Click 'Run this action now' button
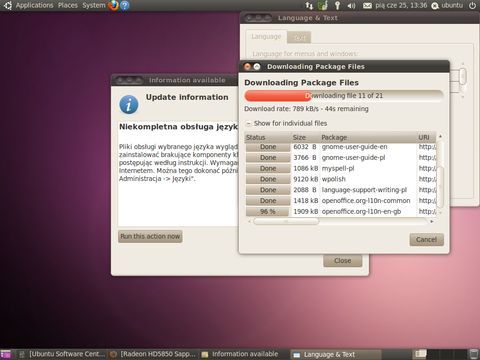 click(150, 236)
